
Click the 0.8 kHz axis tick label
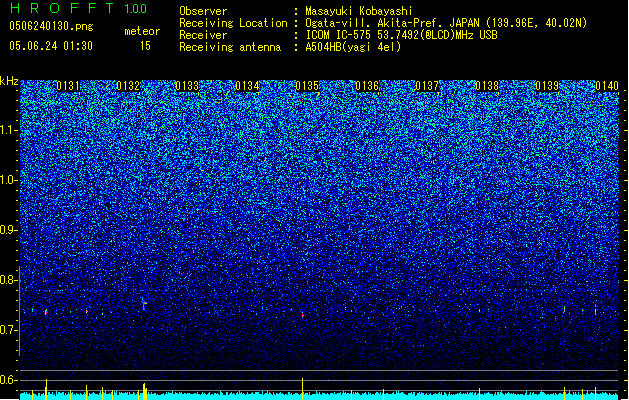tap(8, 280)
